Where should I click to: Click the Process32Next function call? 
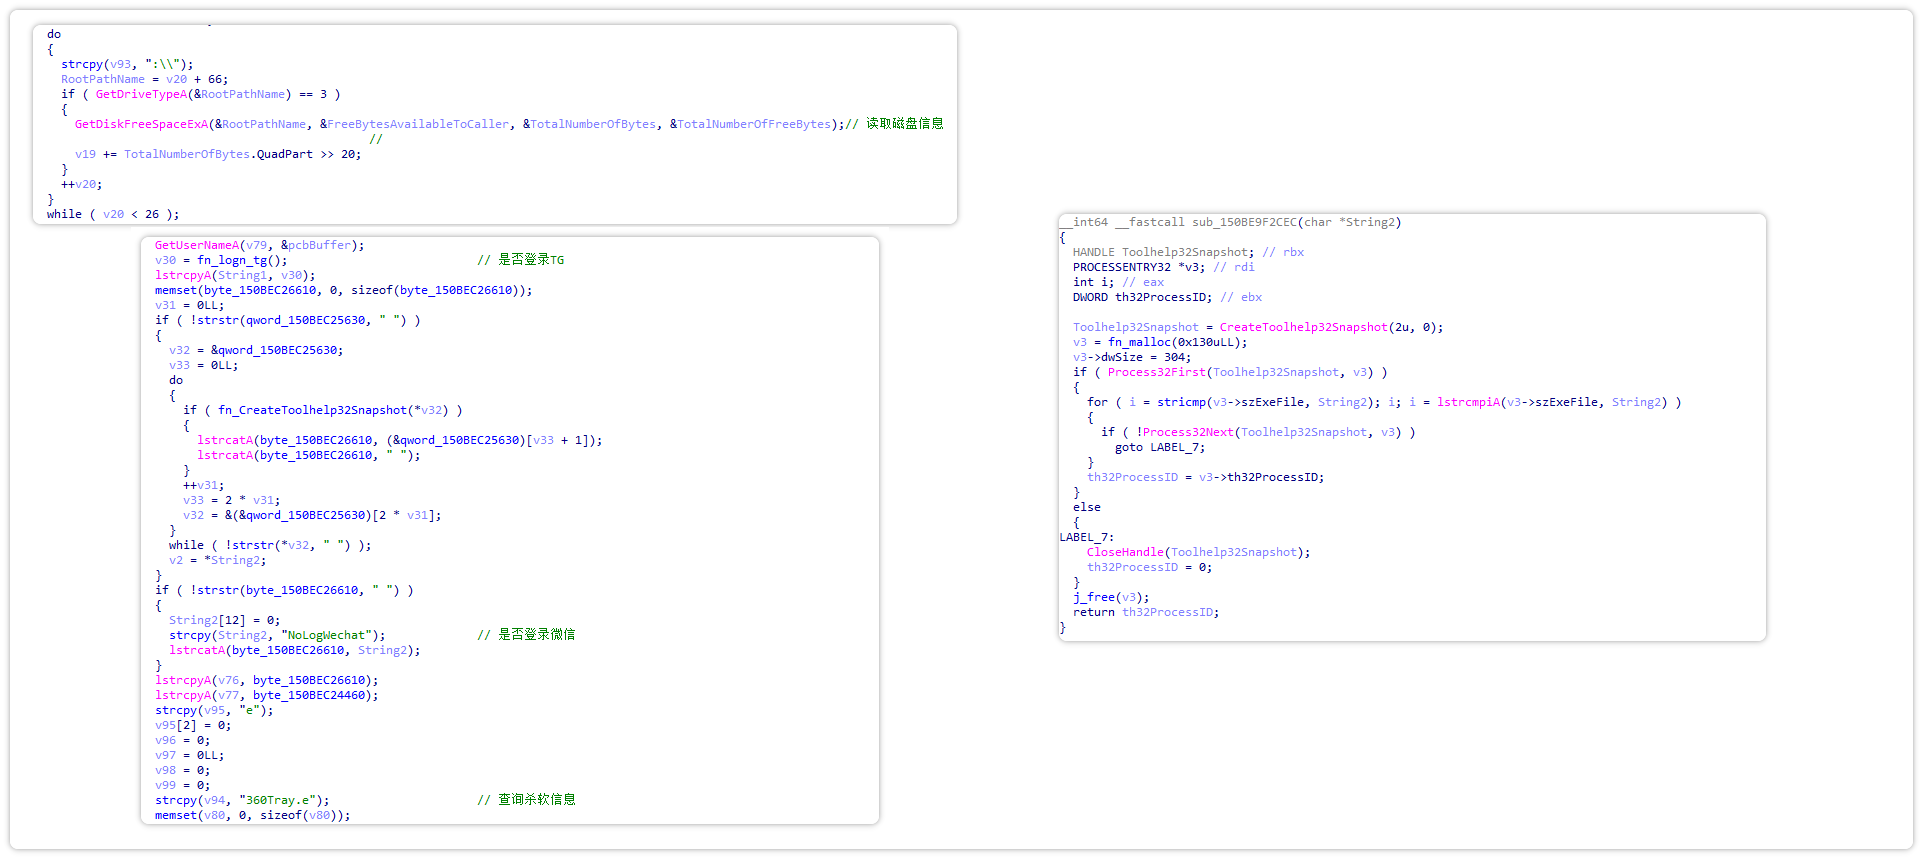coord(1188,433)
